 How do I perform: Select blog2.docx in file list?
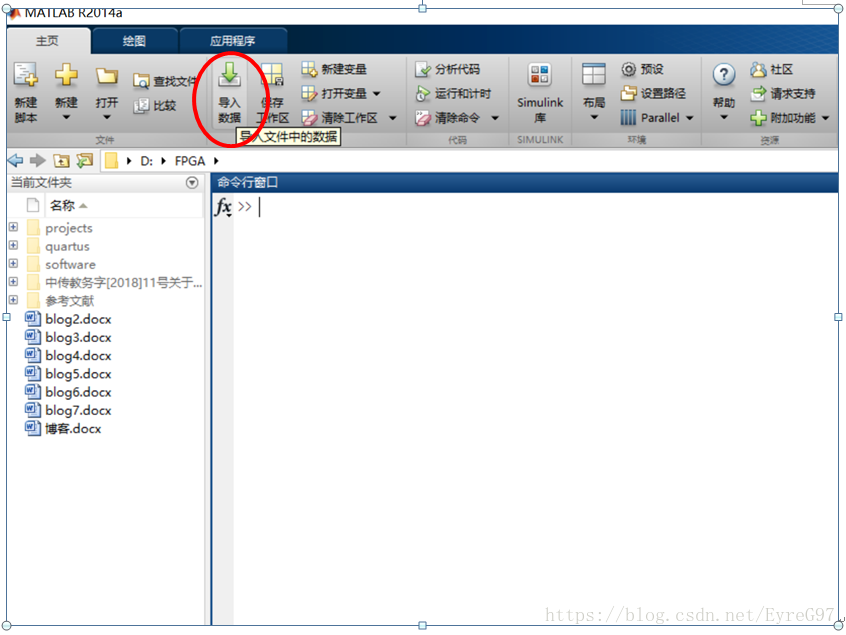click(x=78, y=319)
